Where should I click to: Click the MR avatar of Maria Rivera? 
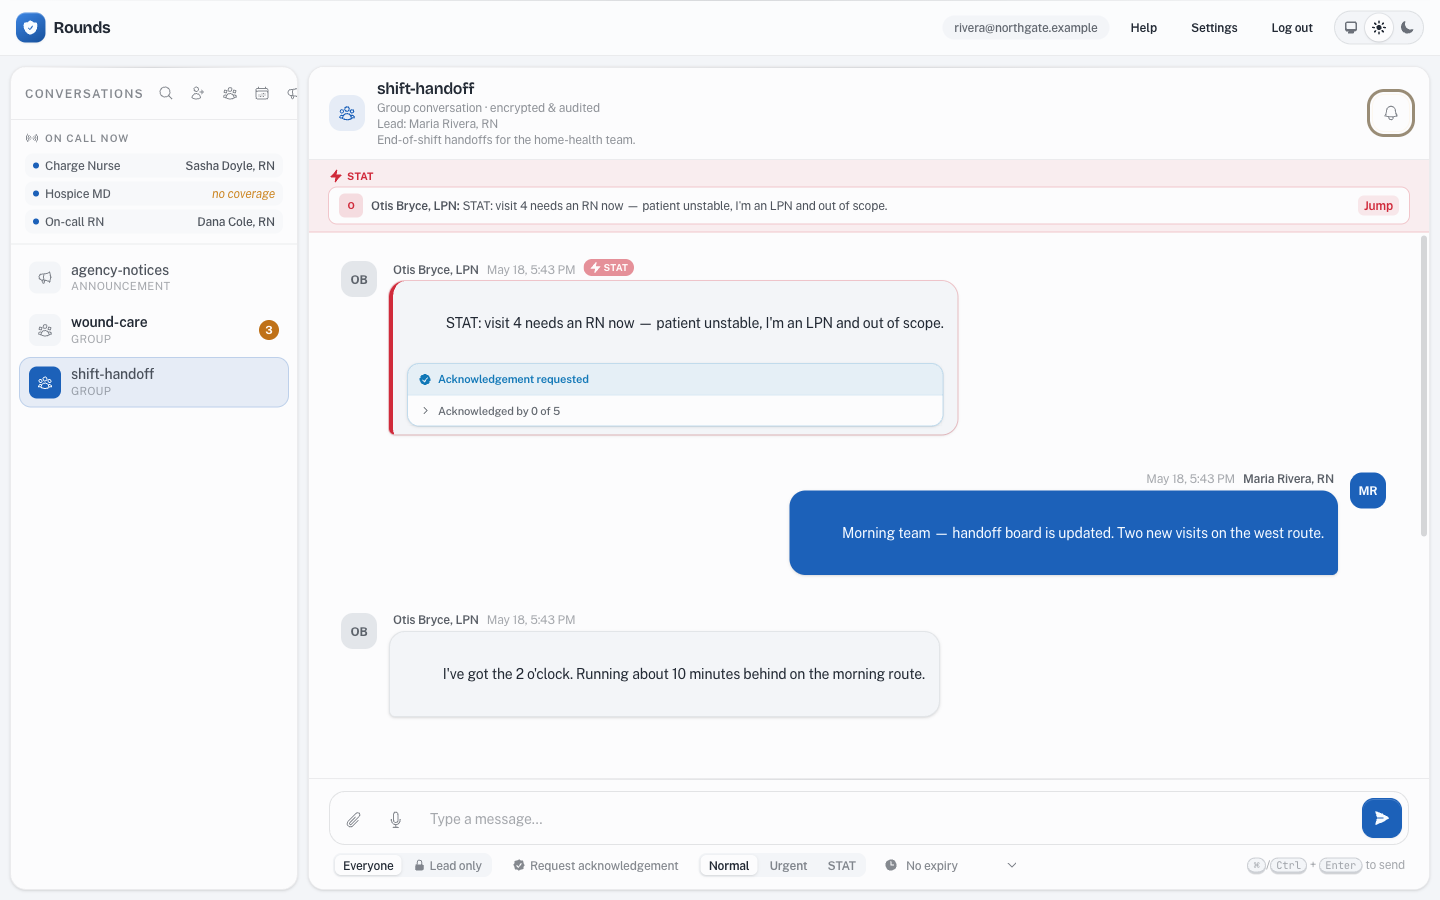click(1368, 491)
